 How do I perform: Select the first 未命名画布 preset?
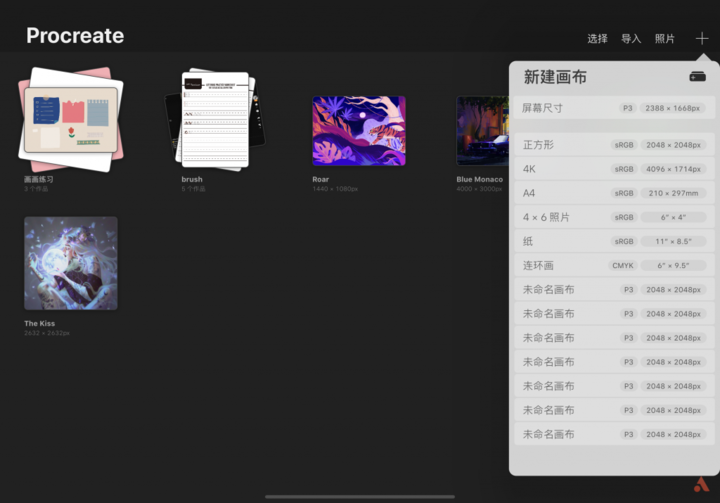[614, 289]
